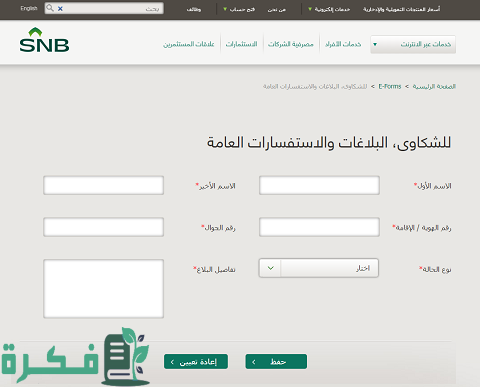Click the magnifier search icon

pos(50,8)
